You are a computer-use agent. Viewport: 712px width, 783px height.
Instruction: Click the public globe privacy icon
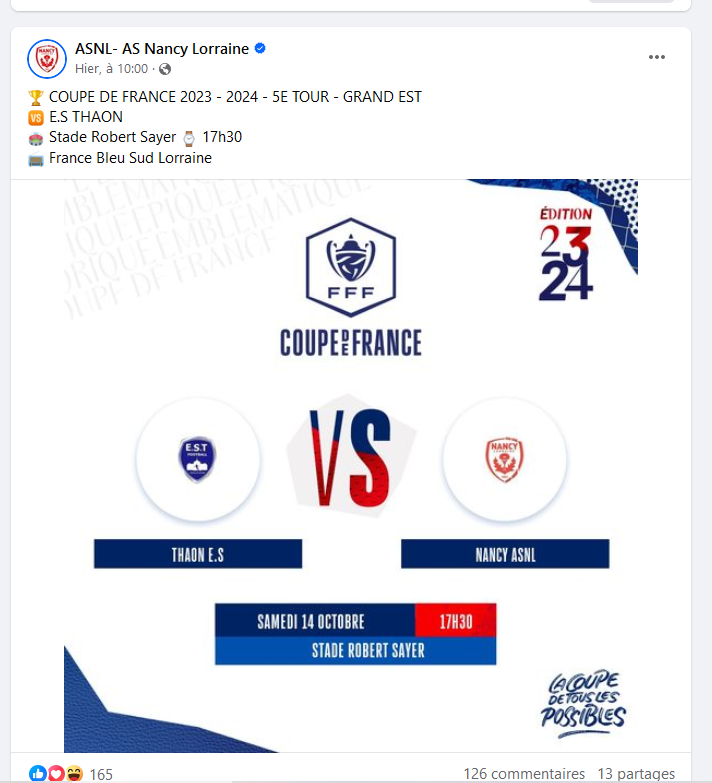165,69
